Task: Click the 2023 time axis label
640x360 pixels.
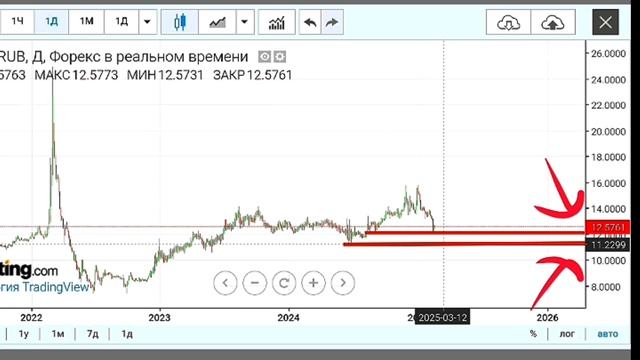Action: pos(160,318)
